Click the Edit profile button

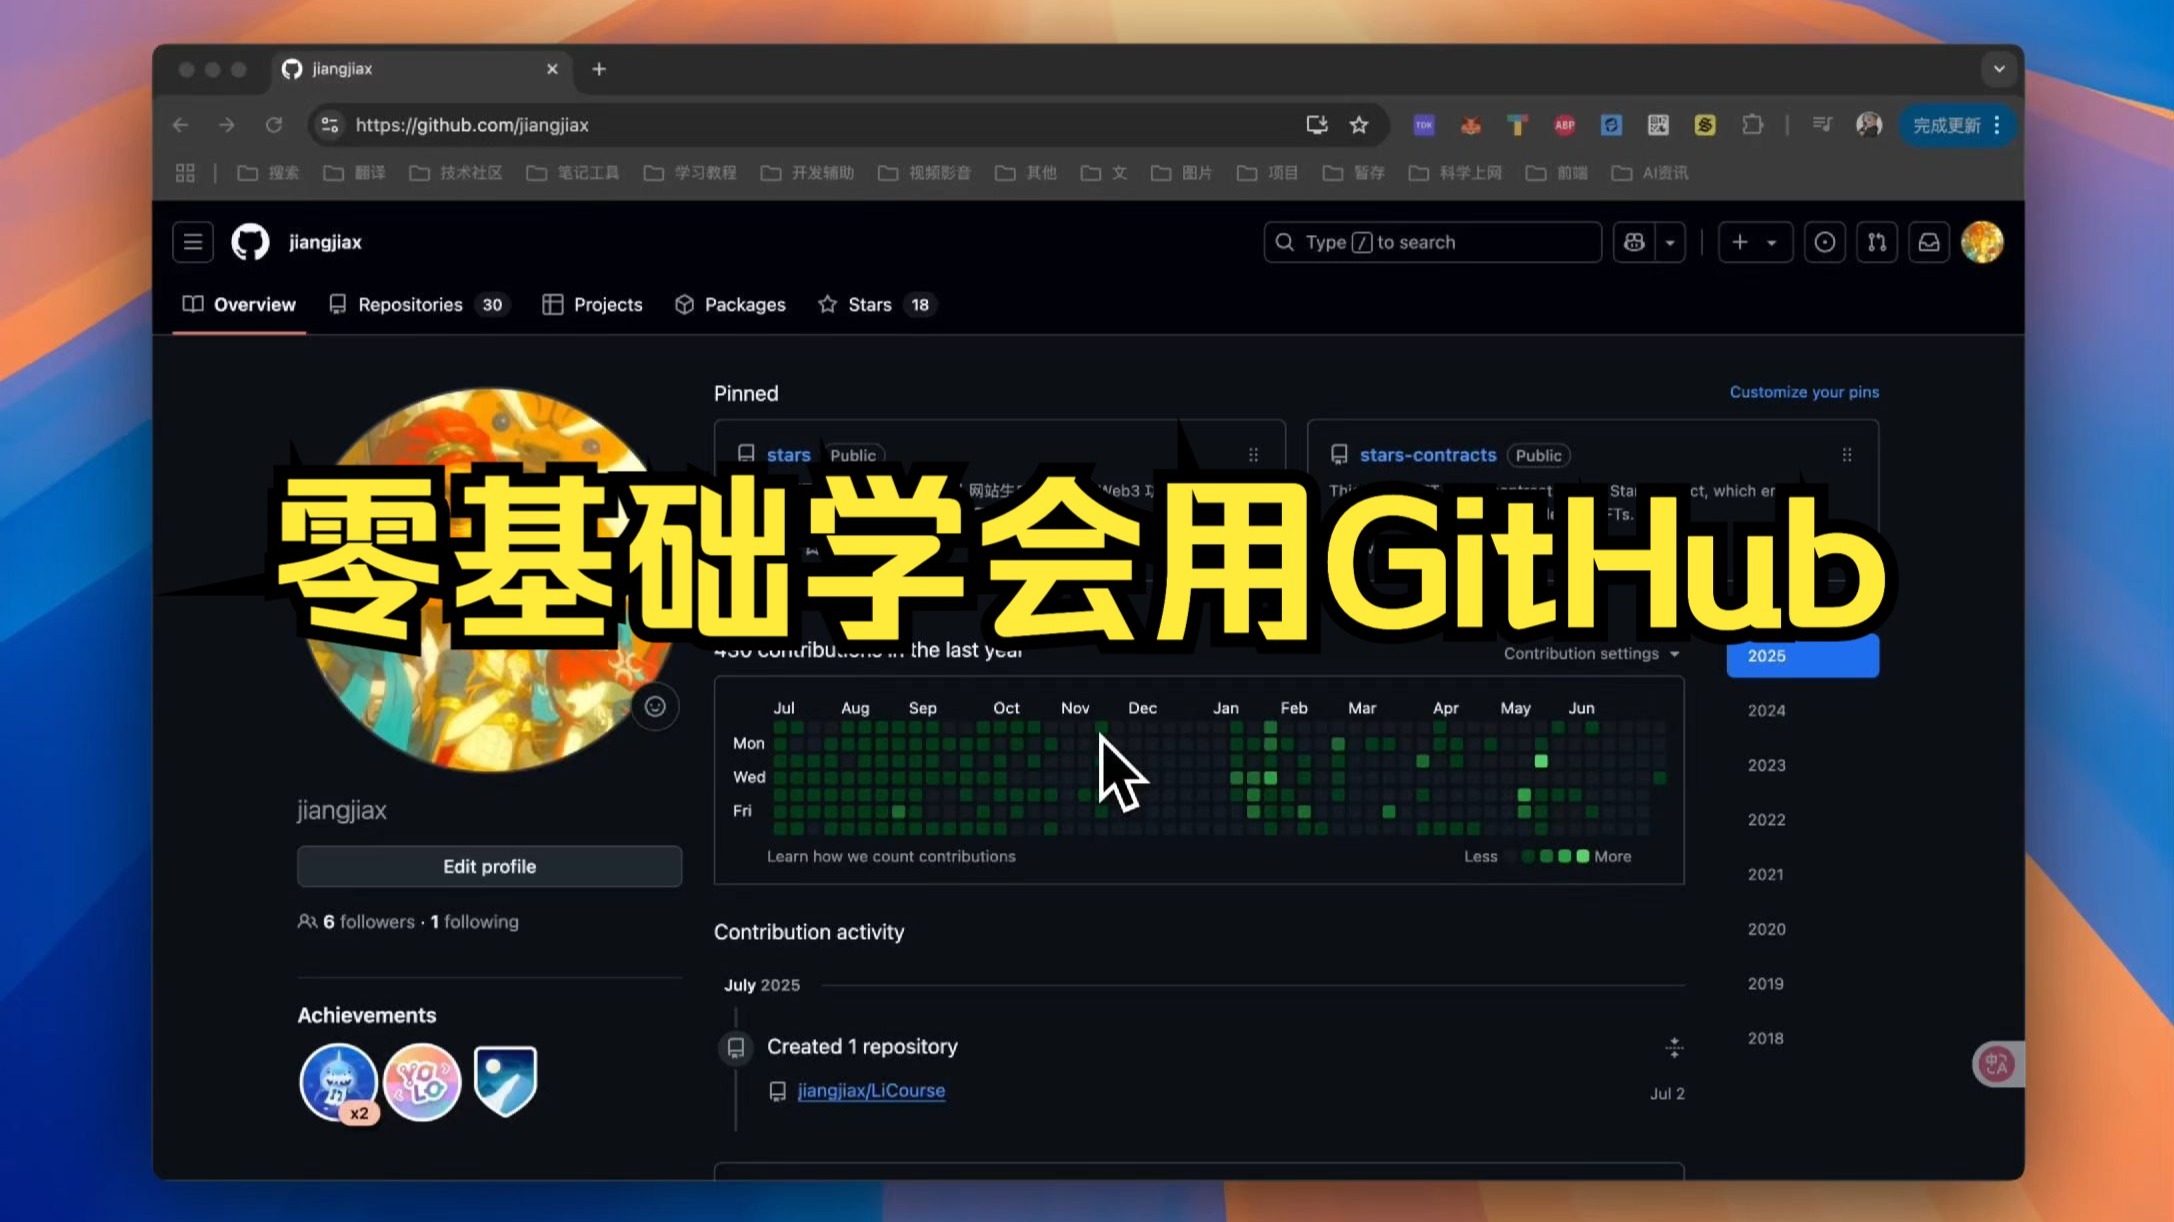[489, 866]
